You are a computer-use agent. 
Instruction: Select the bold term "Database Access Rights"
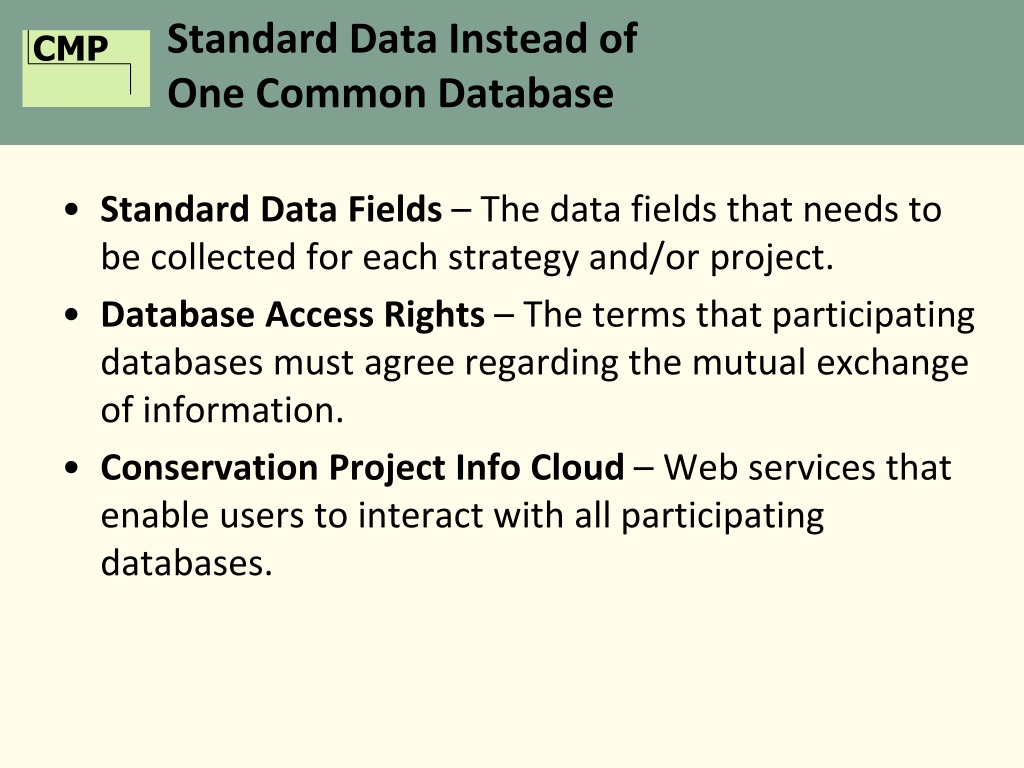292,315
